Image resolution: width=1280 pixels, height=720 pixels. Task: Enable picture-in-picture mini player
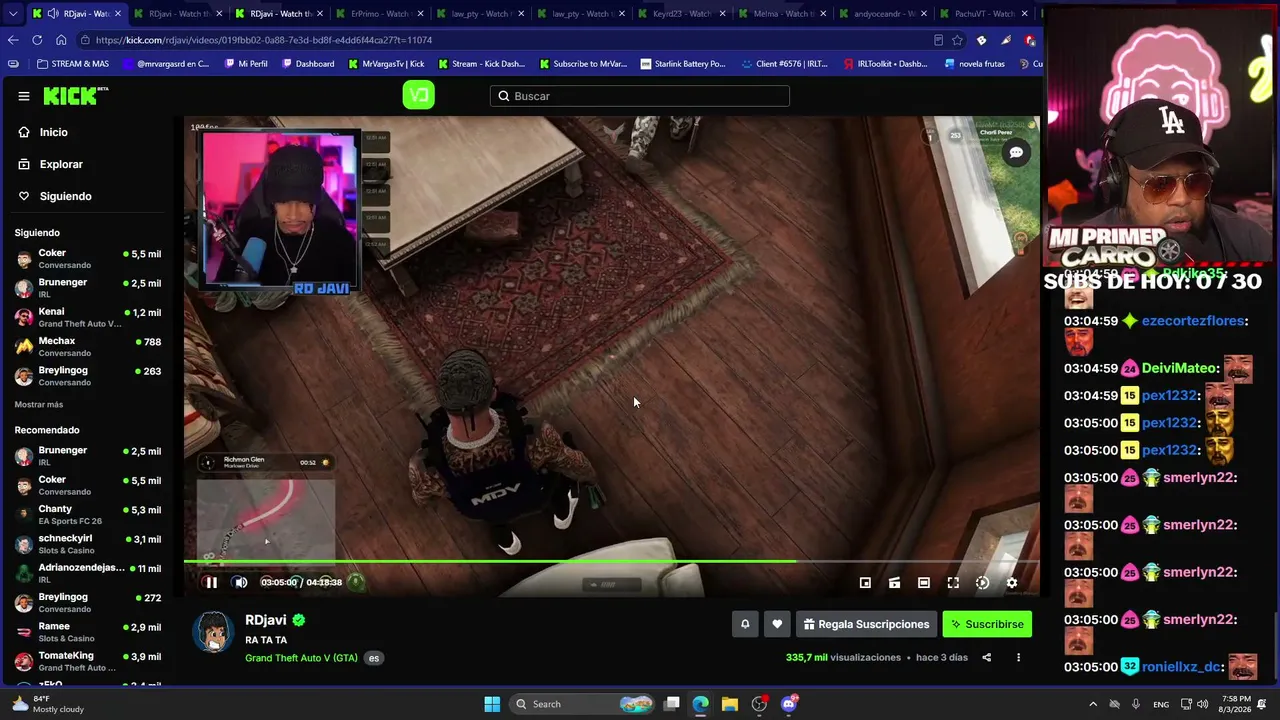tap(865, 583)
